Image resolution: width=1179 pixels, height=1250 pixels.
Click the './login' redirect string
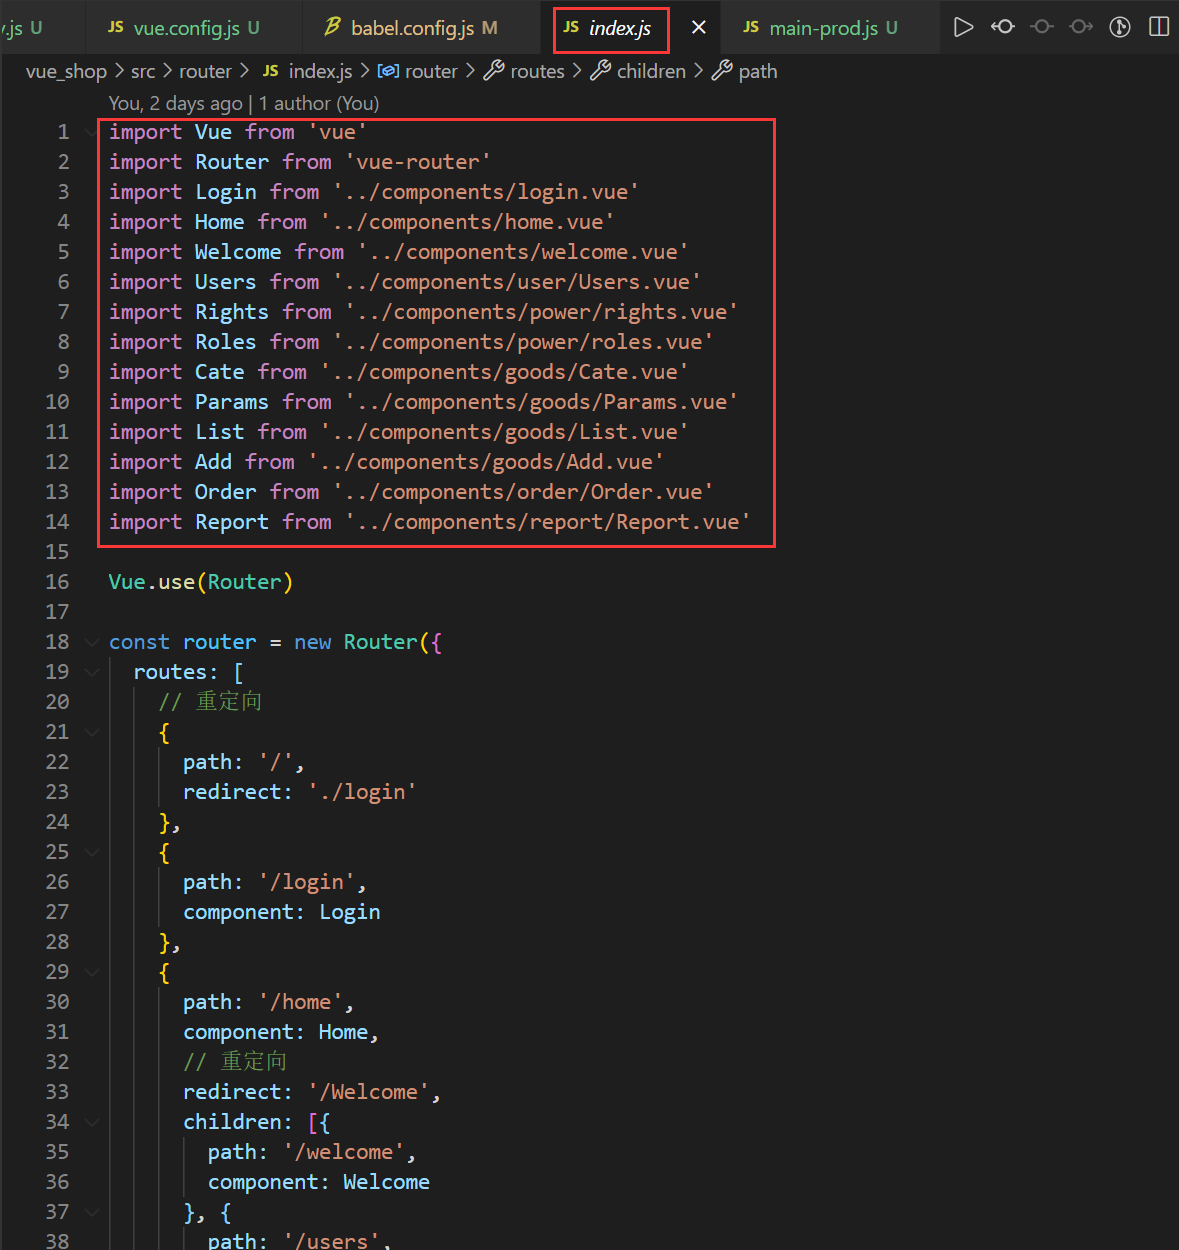(x=362, y=792)
